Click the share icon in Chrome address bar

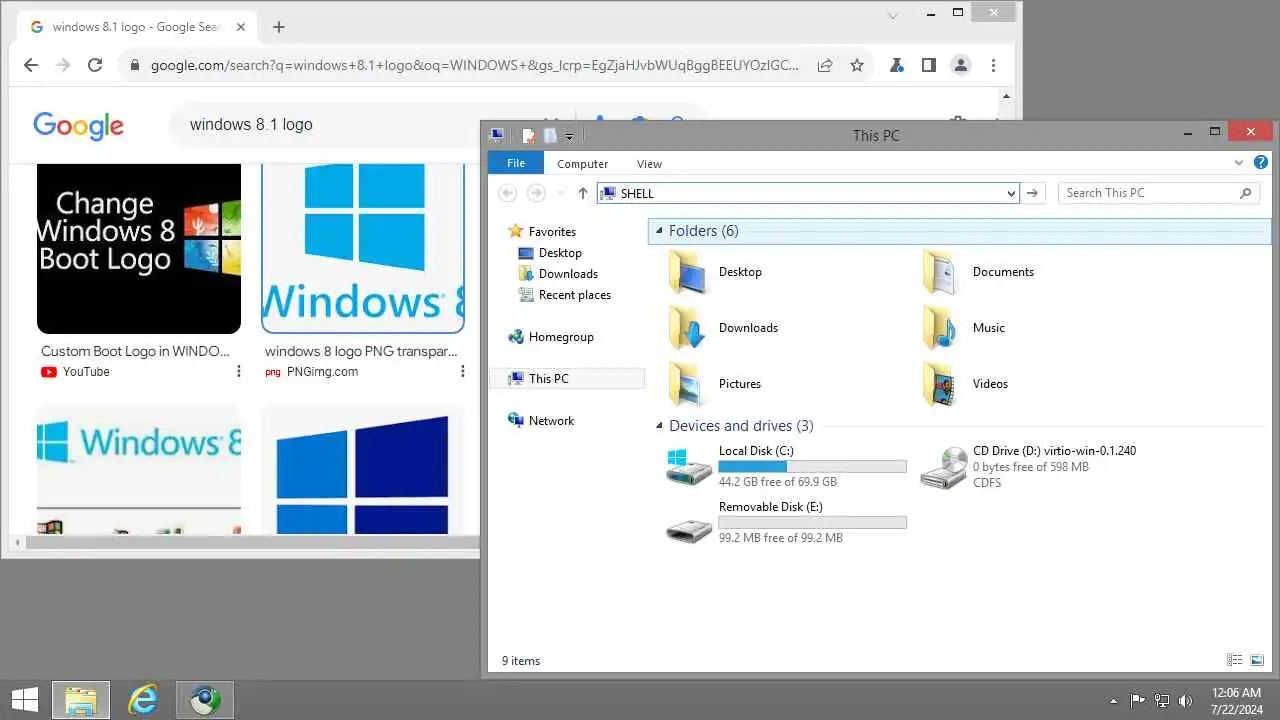[825, 65]
